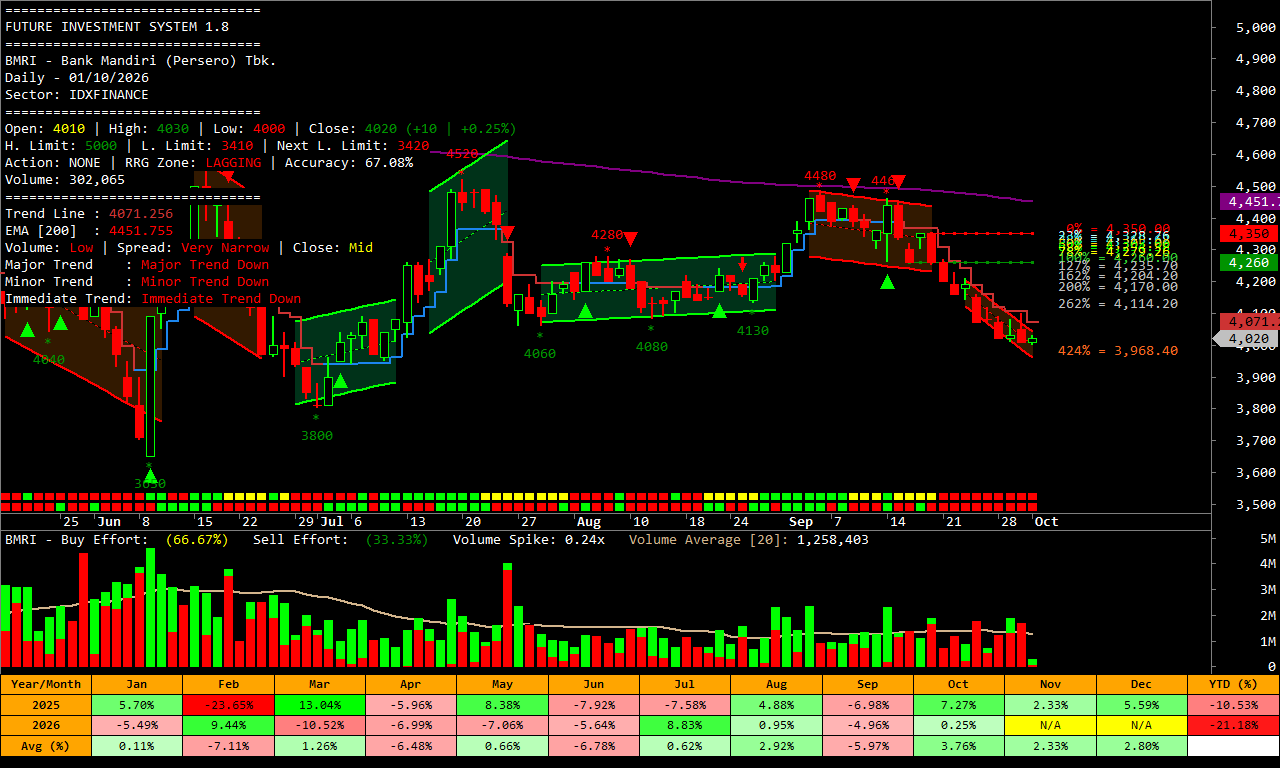Click the green up arrow left of 4130

tap(719, 311)
